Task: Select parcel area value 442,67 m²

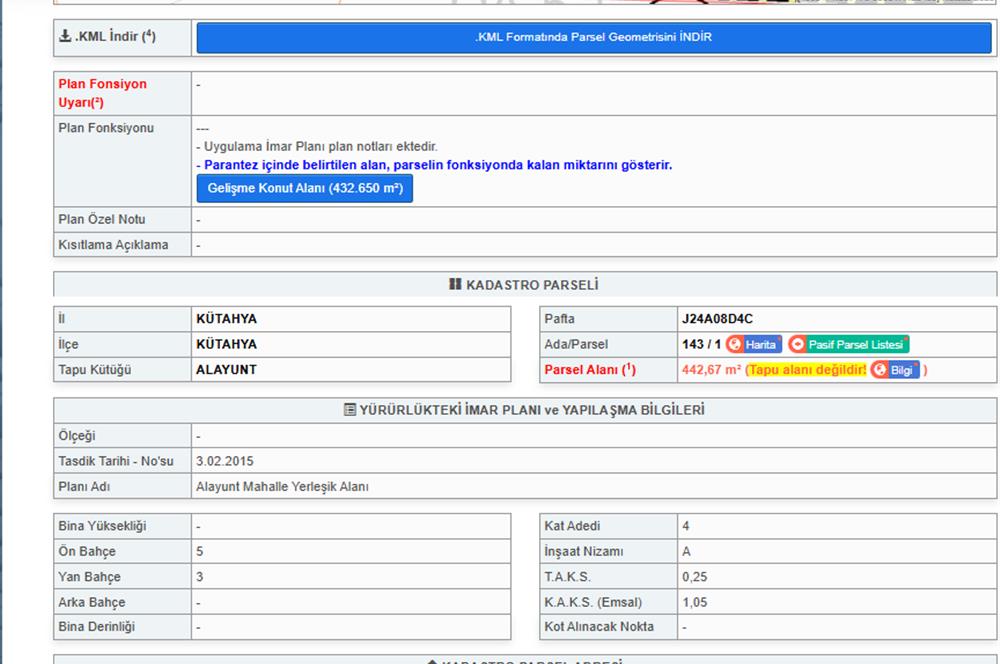Action: click(711, 370)
